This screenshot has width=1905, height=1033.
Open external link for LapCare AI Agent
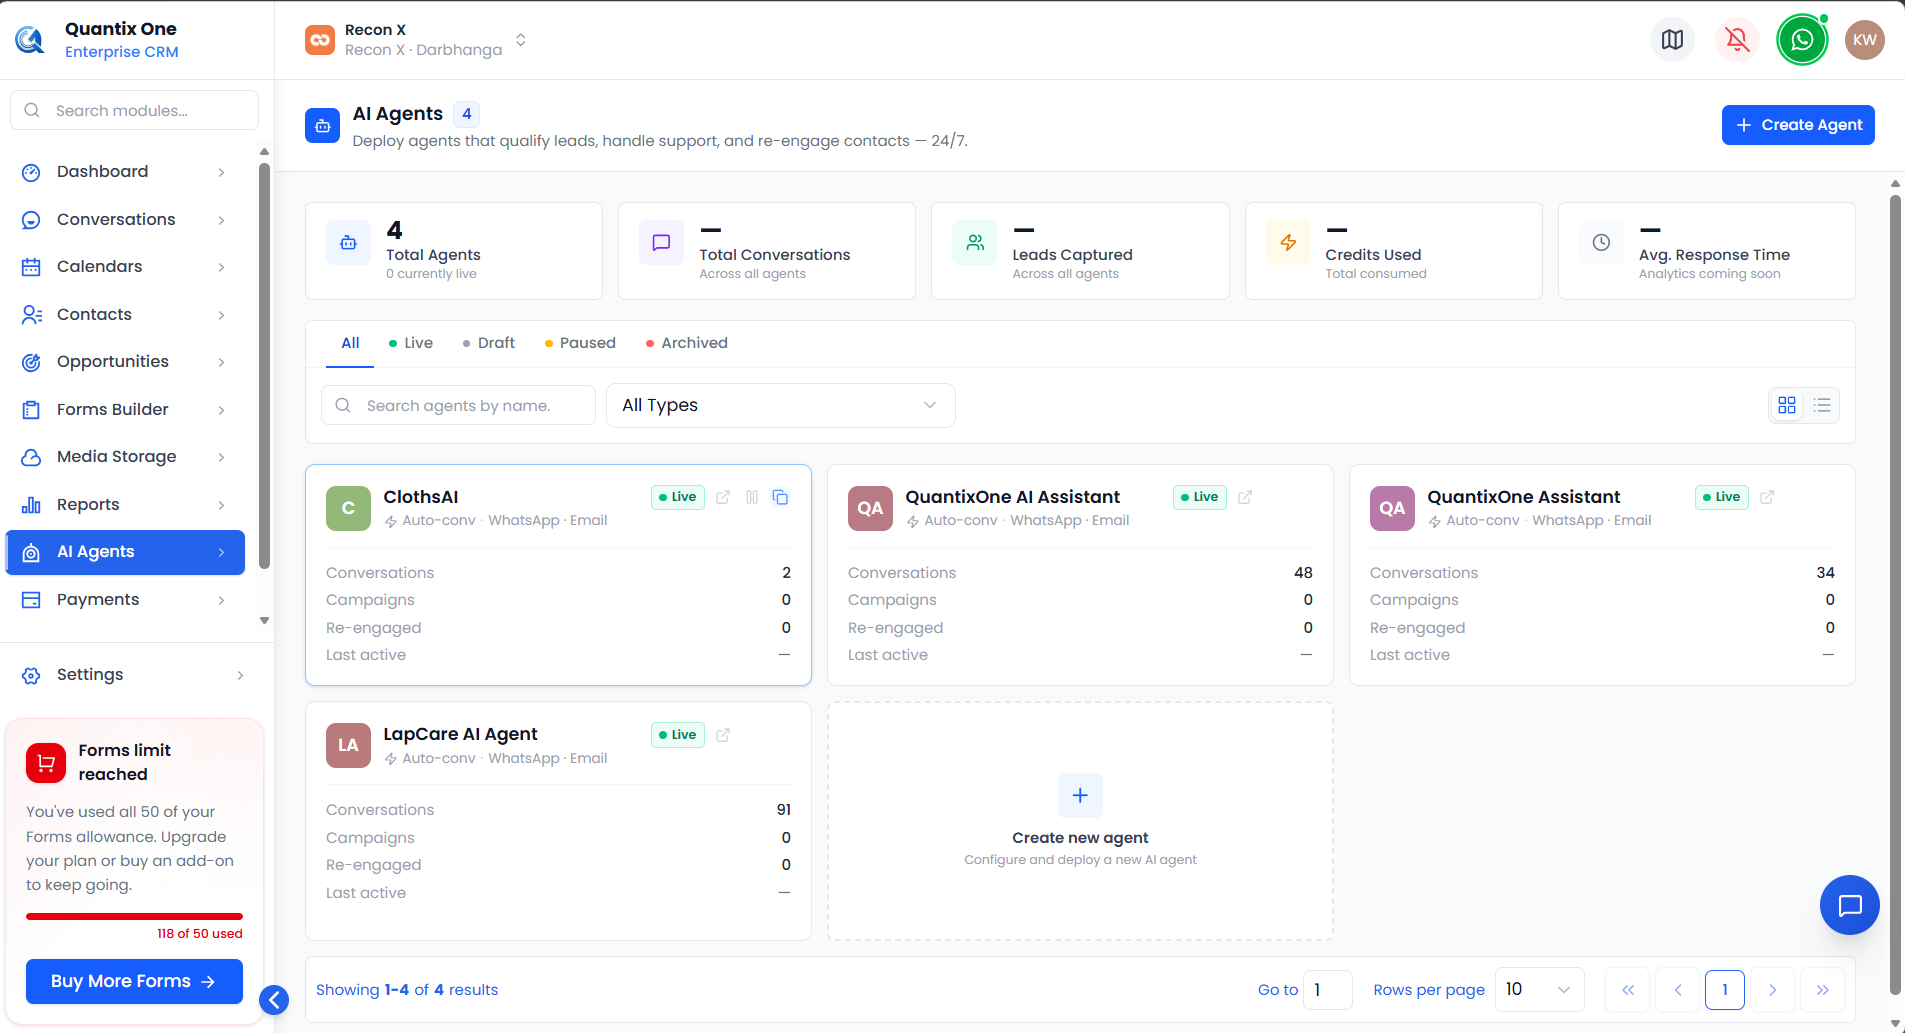pos(723,735)
